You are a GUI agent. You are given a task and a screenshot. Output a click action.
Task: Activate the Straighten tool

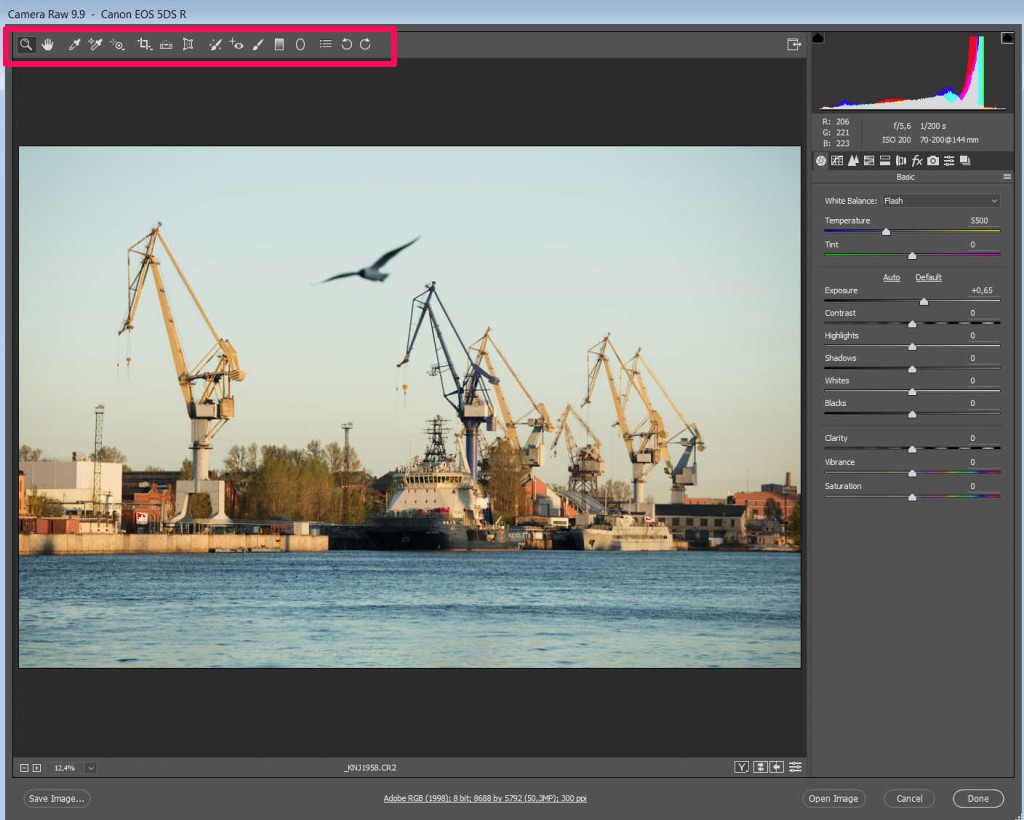(x=166, y=45)
